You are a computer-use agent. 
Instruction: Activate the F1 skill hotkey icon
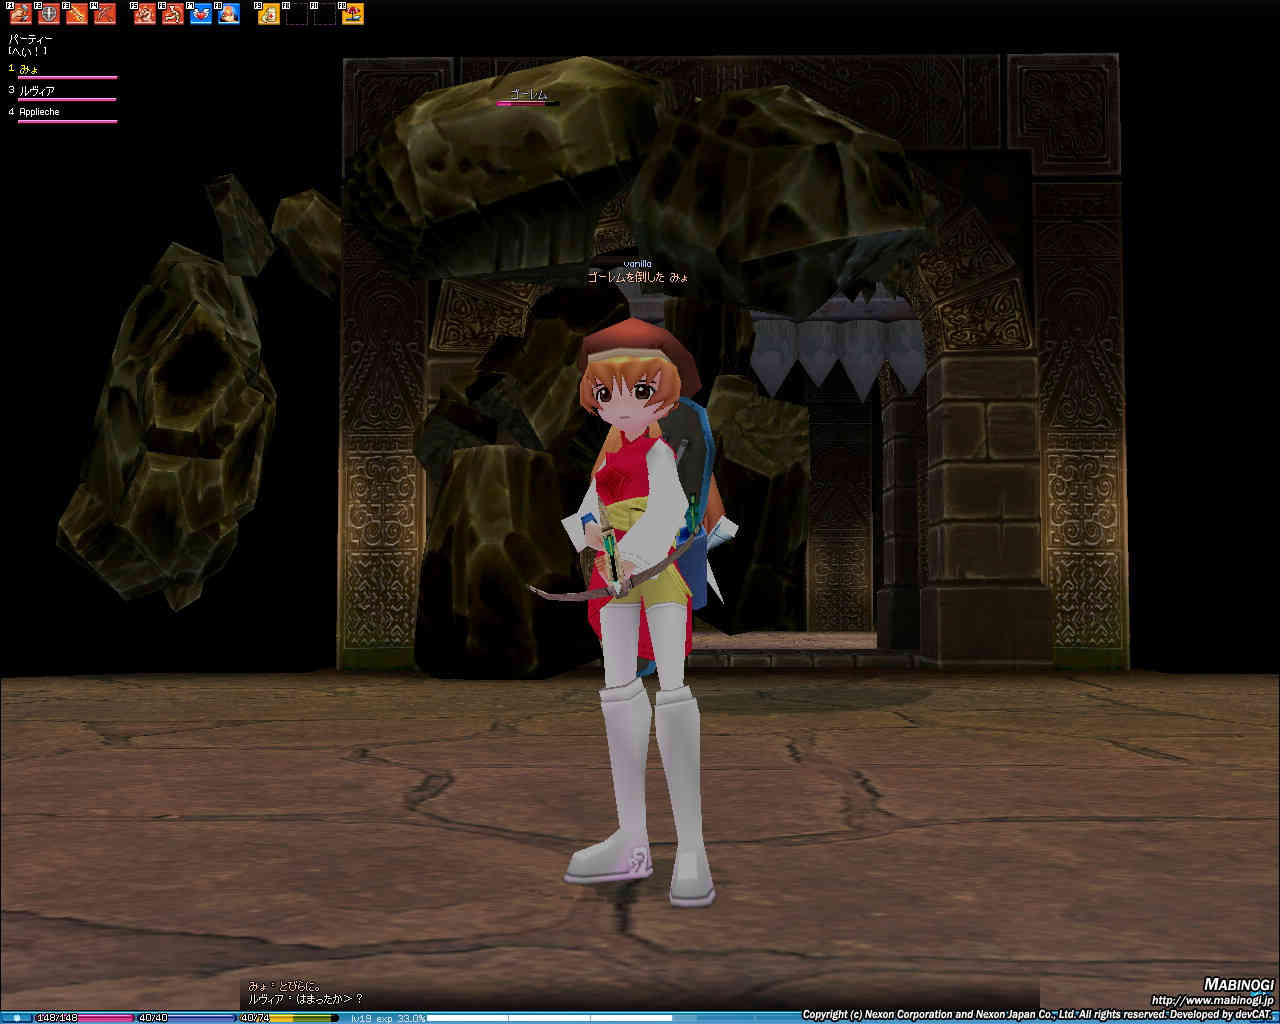pos(21,14)
